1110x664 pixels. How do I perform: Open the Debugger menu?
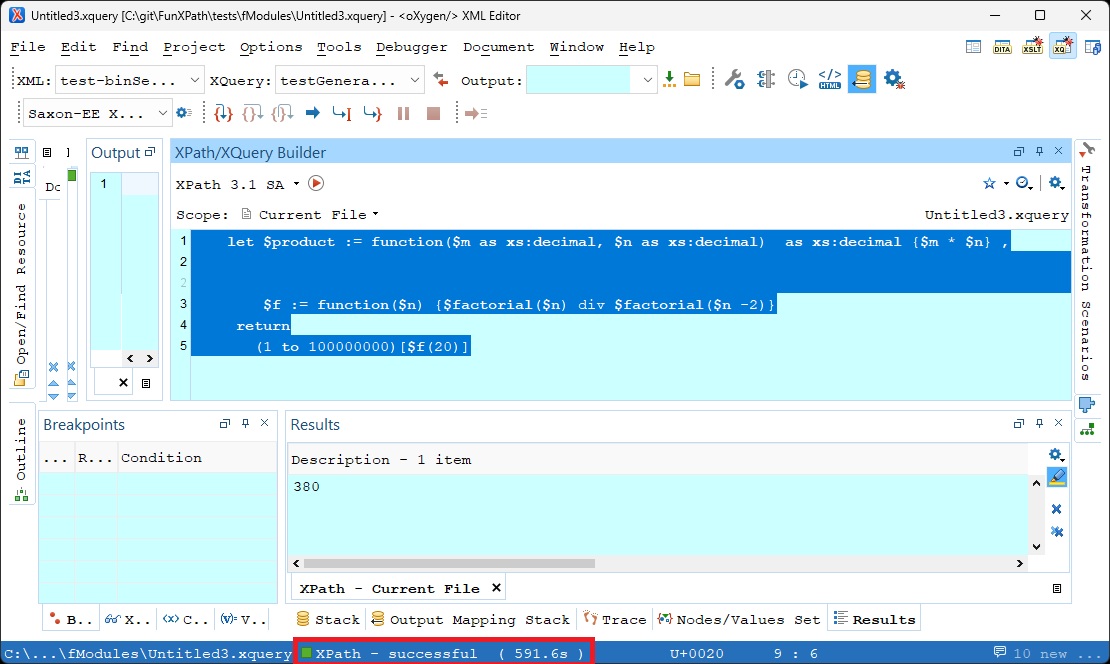pos(411,47)
